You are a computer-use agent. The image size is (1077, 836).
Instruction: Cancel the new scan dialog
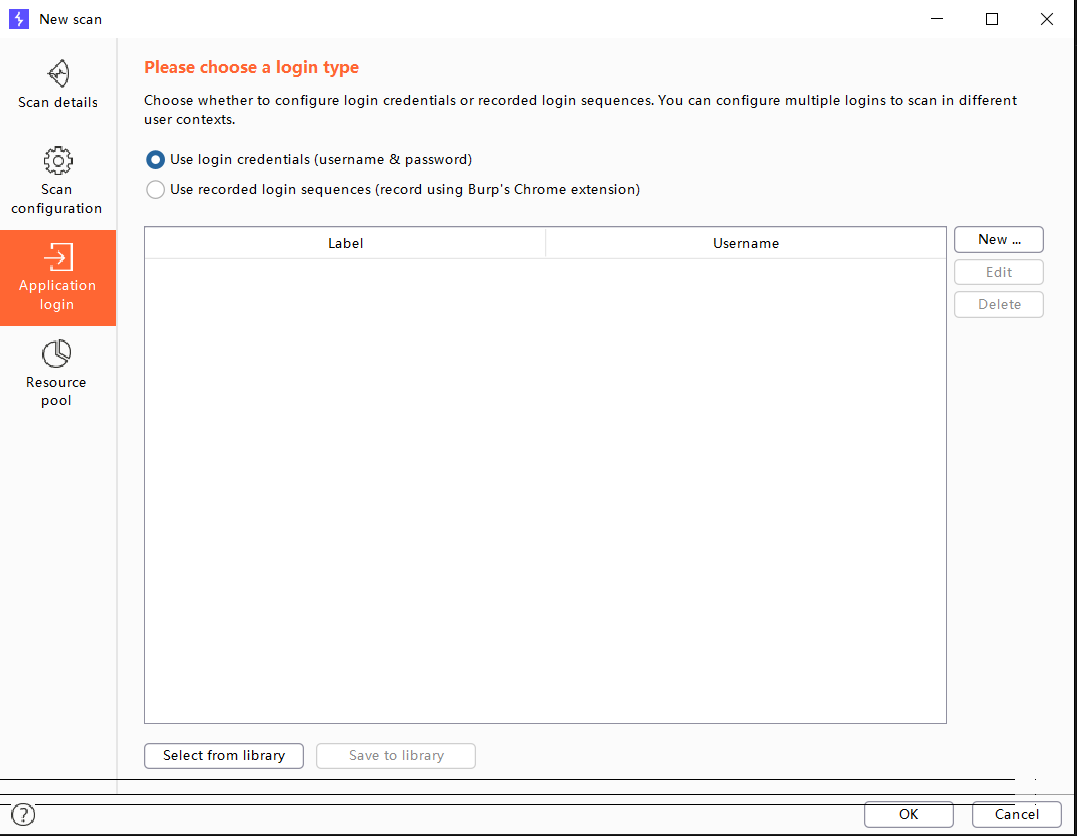pyautogui.click(x=1016, y=814)
